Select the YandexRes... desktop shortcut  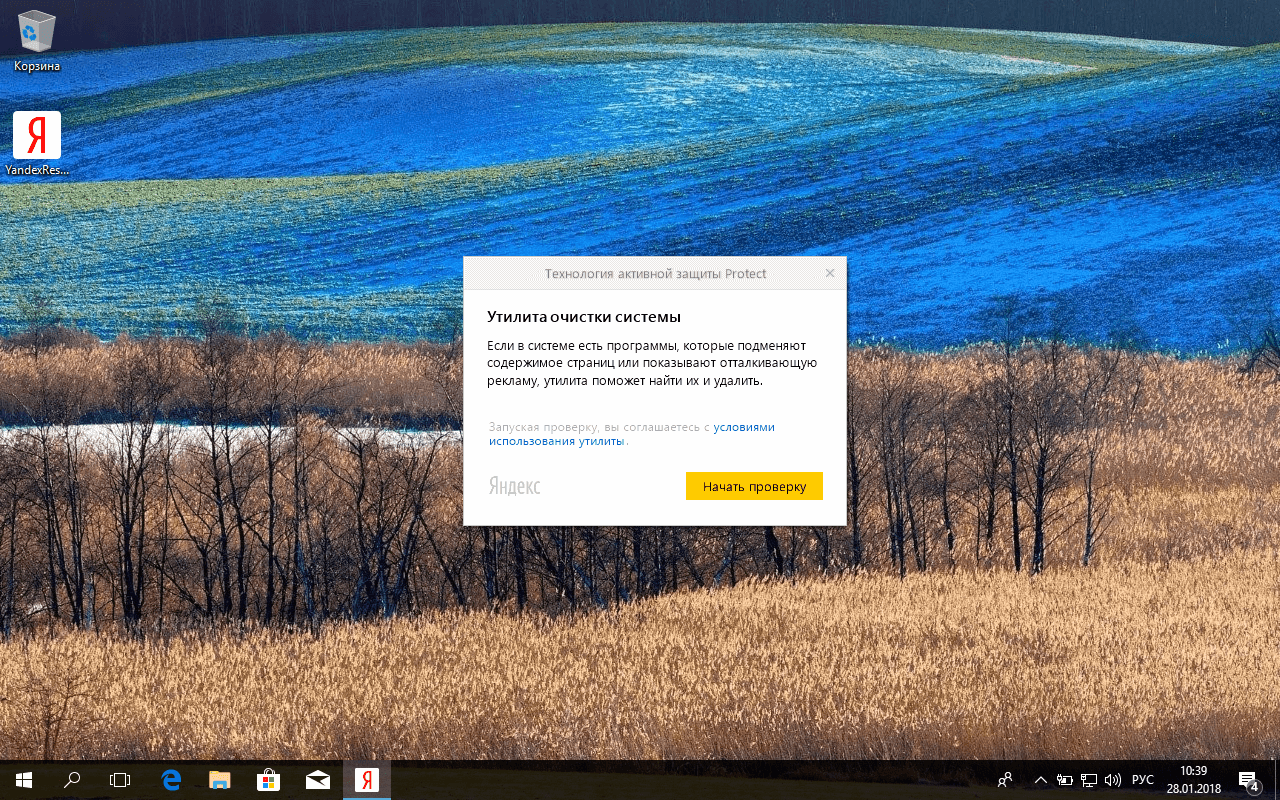click(x=37, y=144)
